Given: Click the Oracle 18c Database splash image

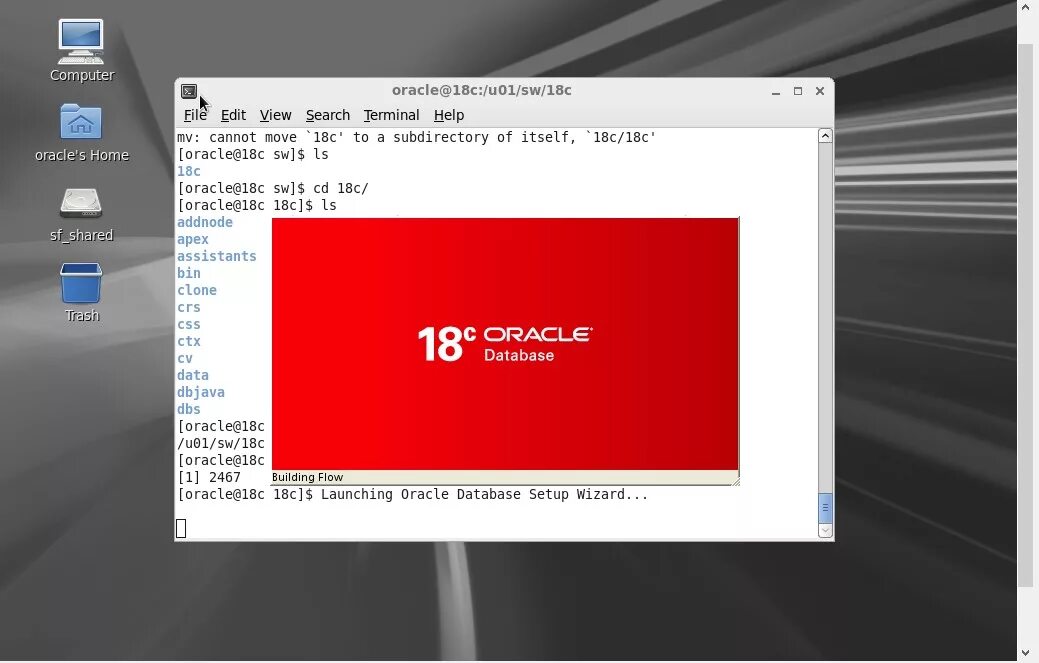Looking at the screenshot, I should pyautogui.click(x=505, y=344).
